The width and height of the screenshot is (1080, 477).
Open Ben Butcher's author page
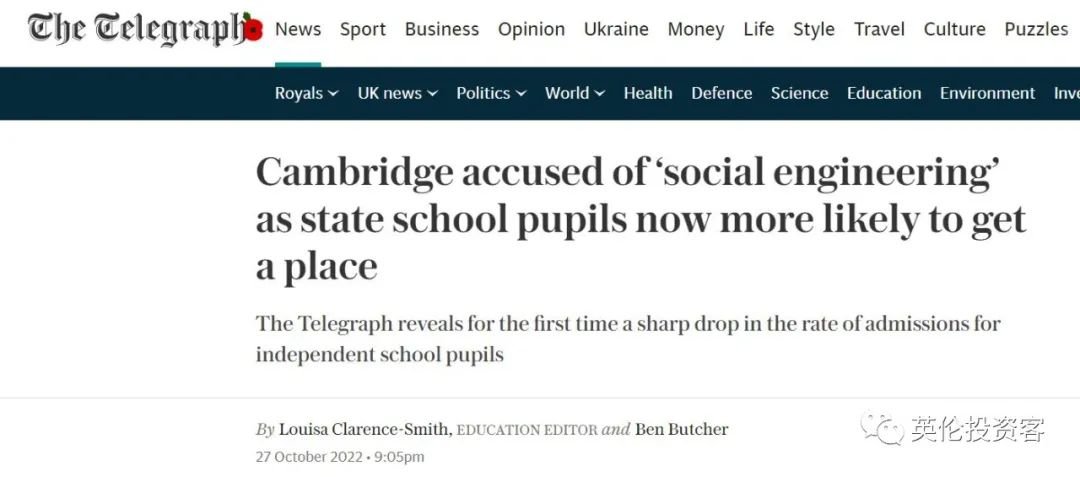tap(682, 430)
